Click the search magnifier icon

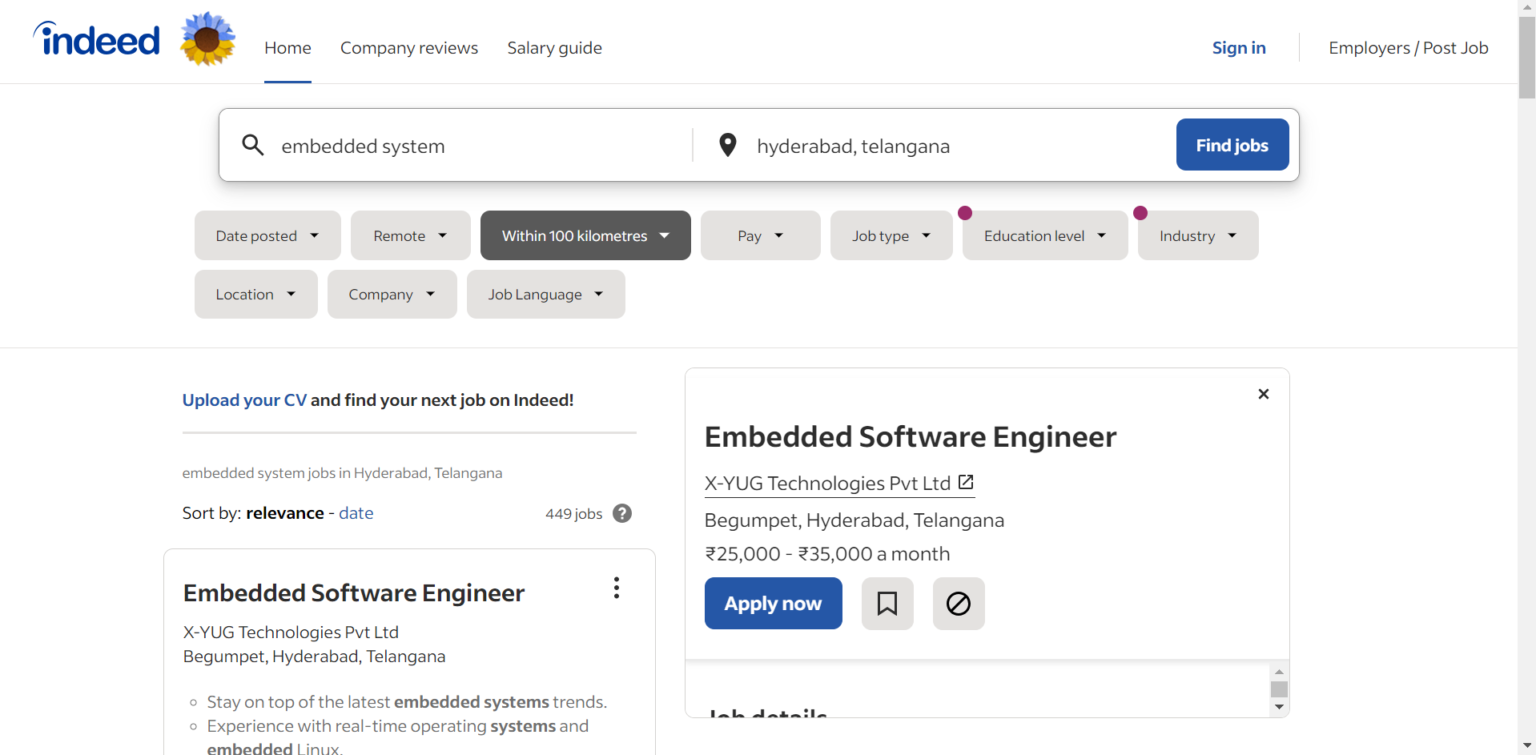click(253, 145)
